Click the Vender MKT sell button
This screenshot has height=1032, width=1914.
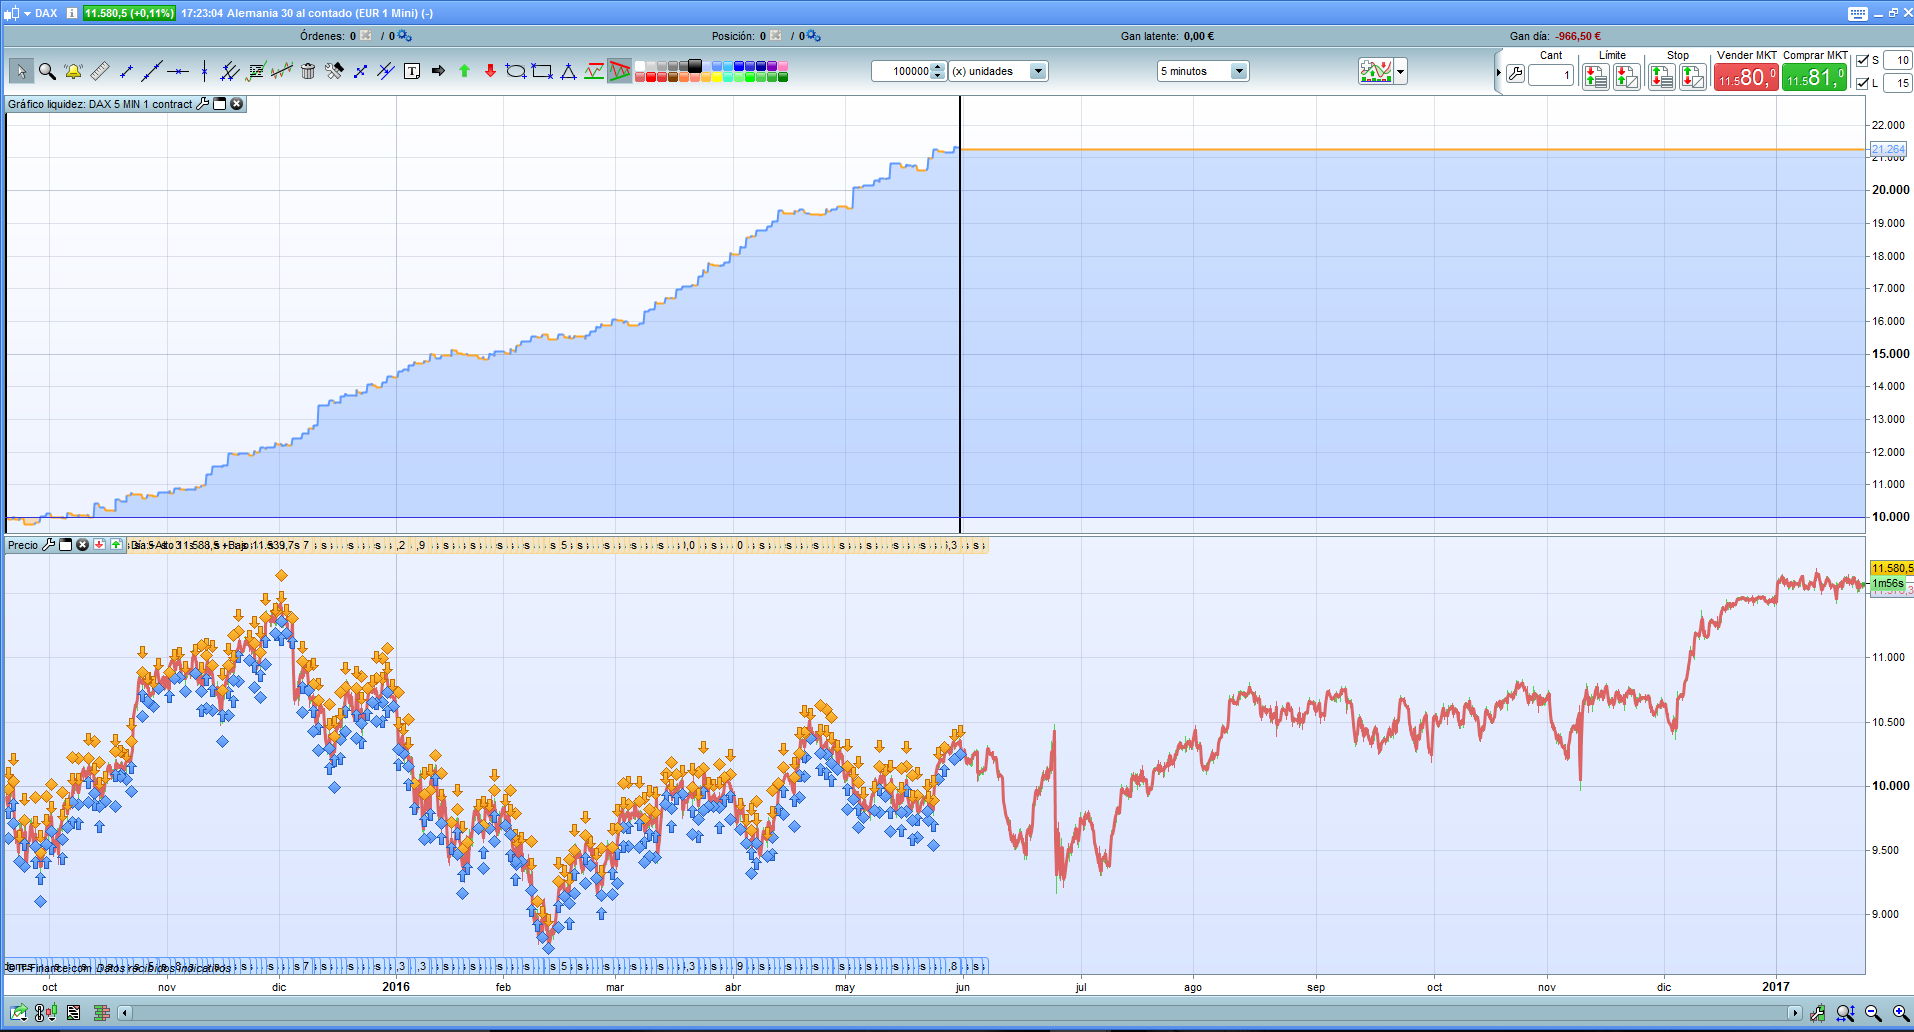tap(1746, 77)
